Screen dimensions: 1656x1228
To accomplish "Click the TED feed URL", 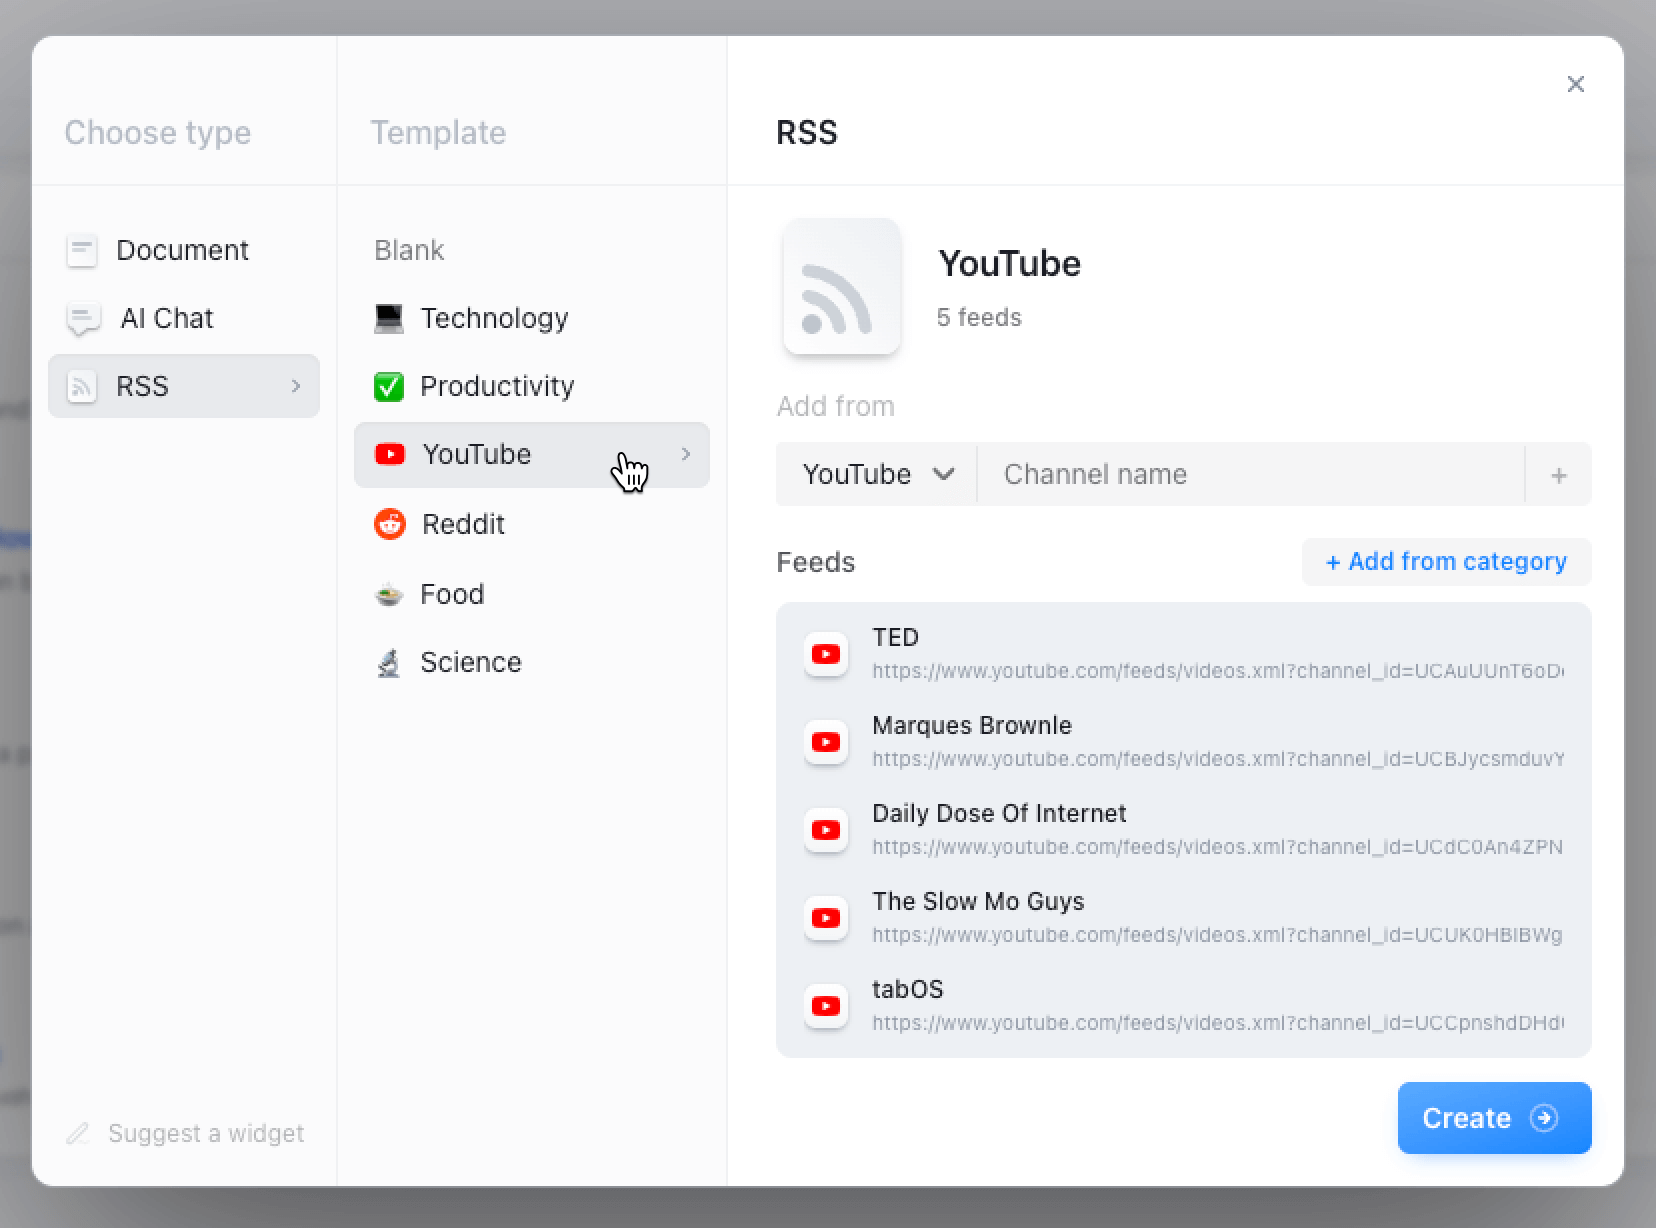I will coord(1218,671).
